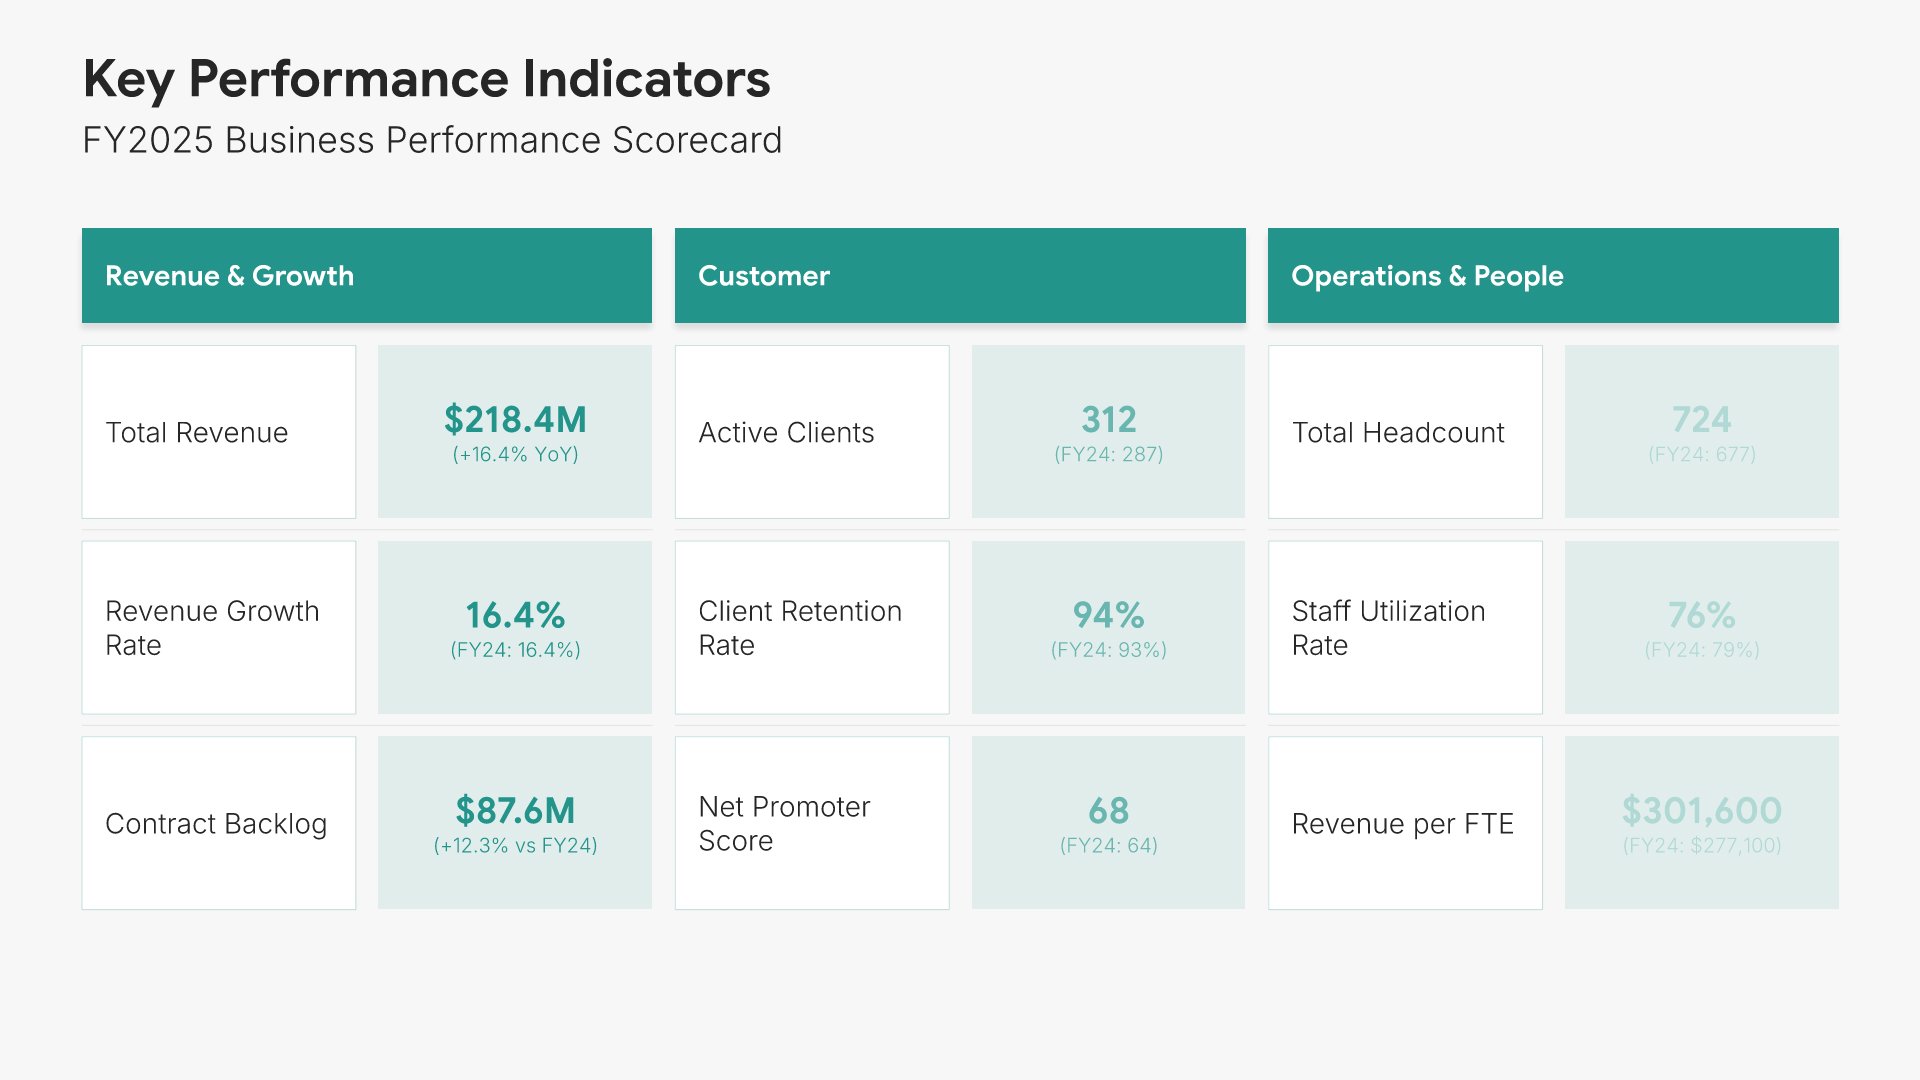Click the 94% retention value

[x=1108, y=616]
